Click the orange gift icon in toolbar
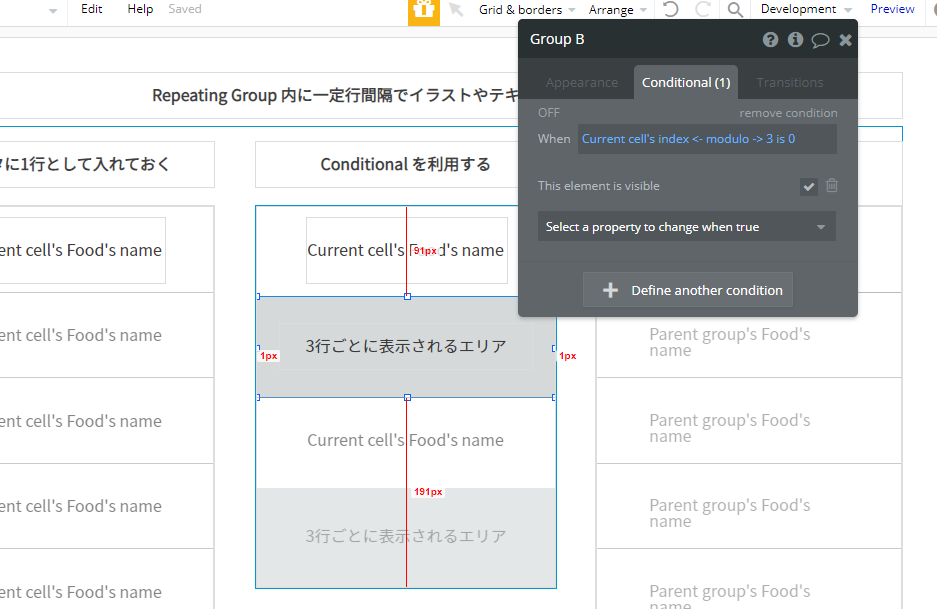This screenshot has height=609, width=937. pos(424,10)
